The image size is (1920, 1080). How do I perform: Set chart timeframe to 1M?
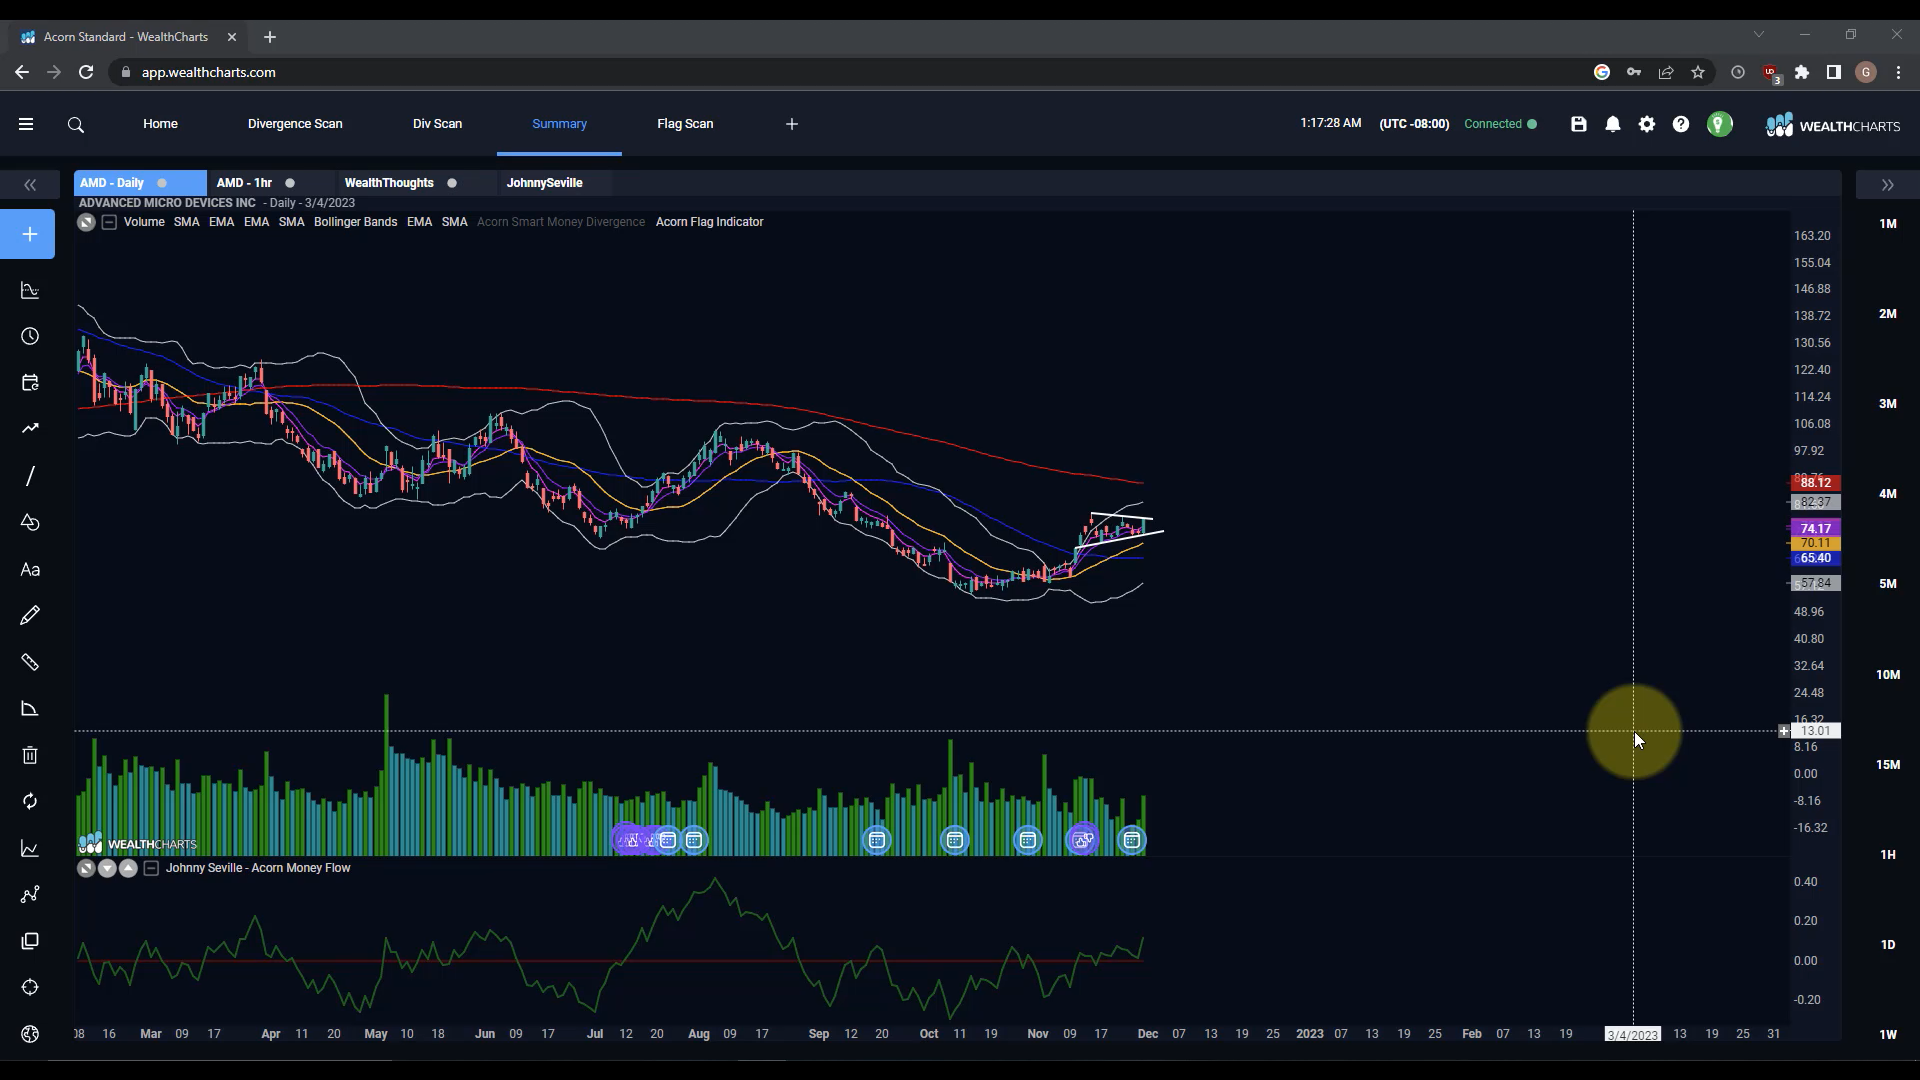(1887, 224)
